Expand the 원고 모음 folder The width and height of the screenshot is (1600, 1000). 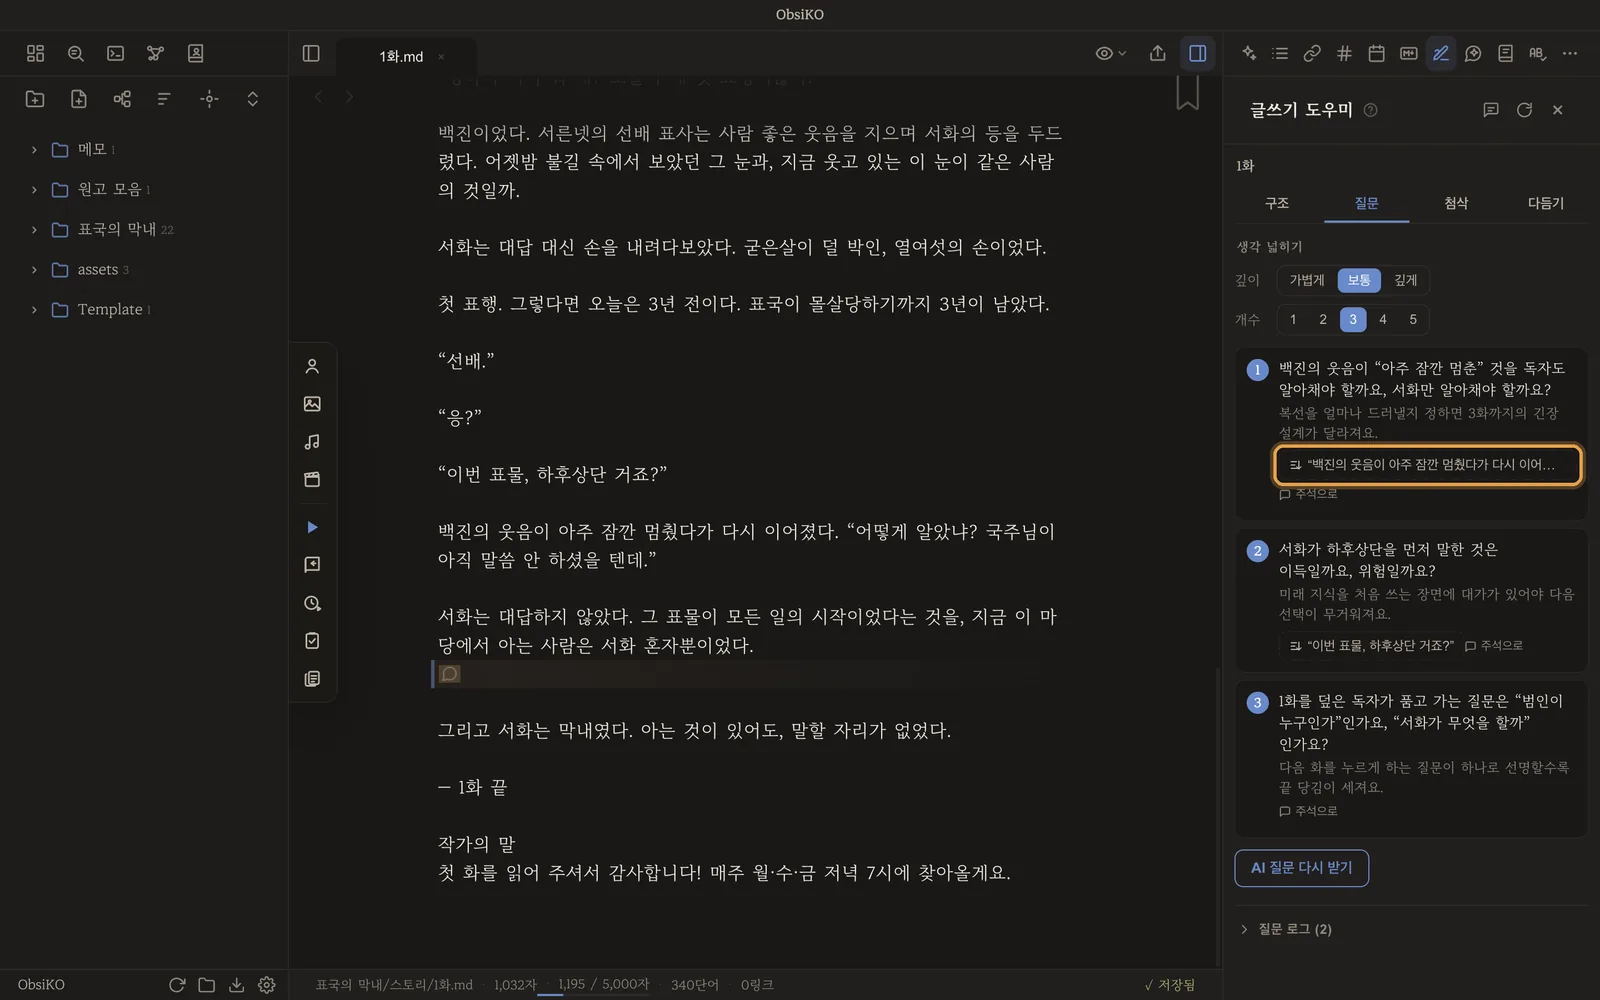tap(34, 190)
